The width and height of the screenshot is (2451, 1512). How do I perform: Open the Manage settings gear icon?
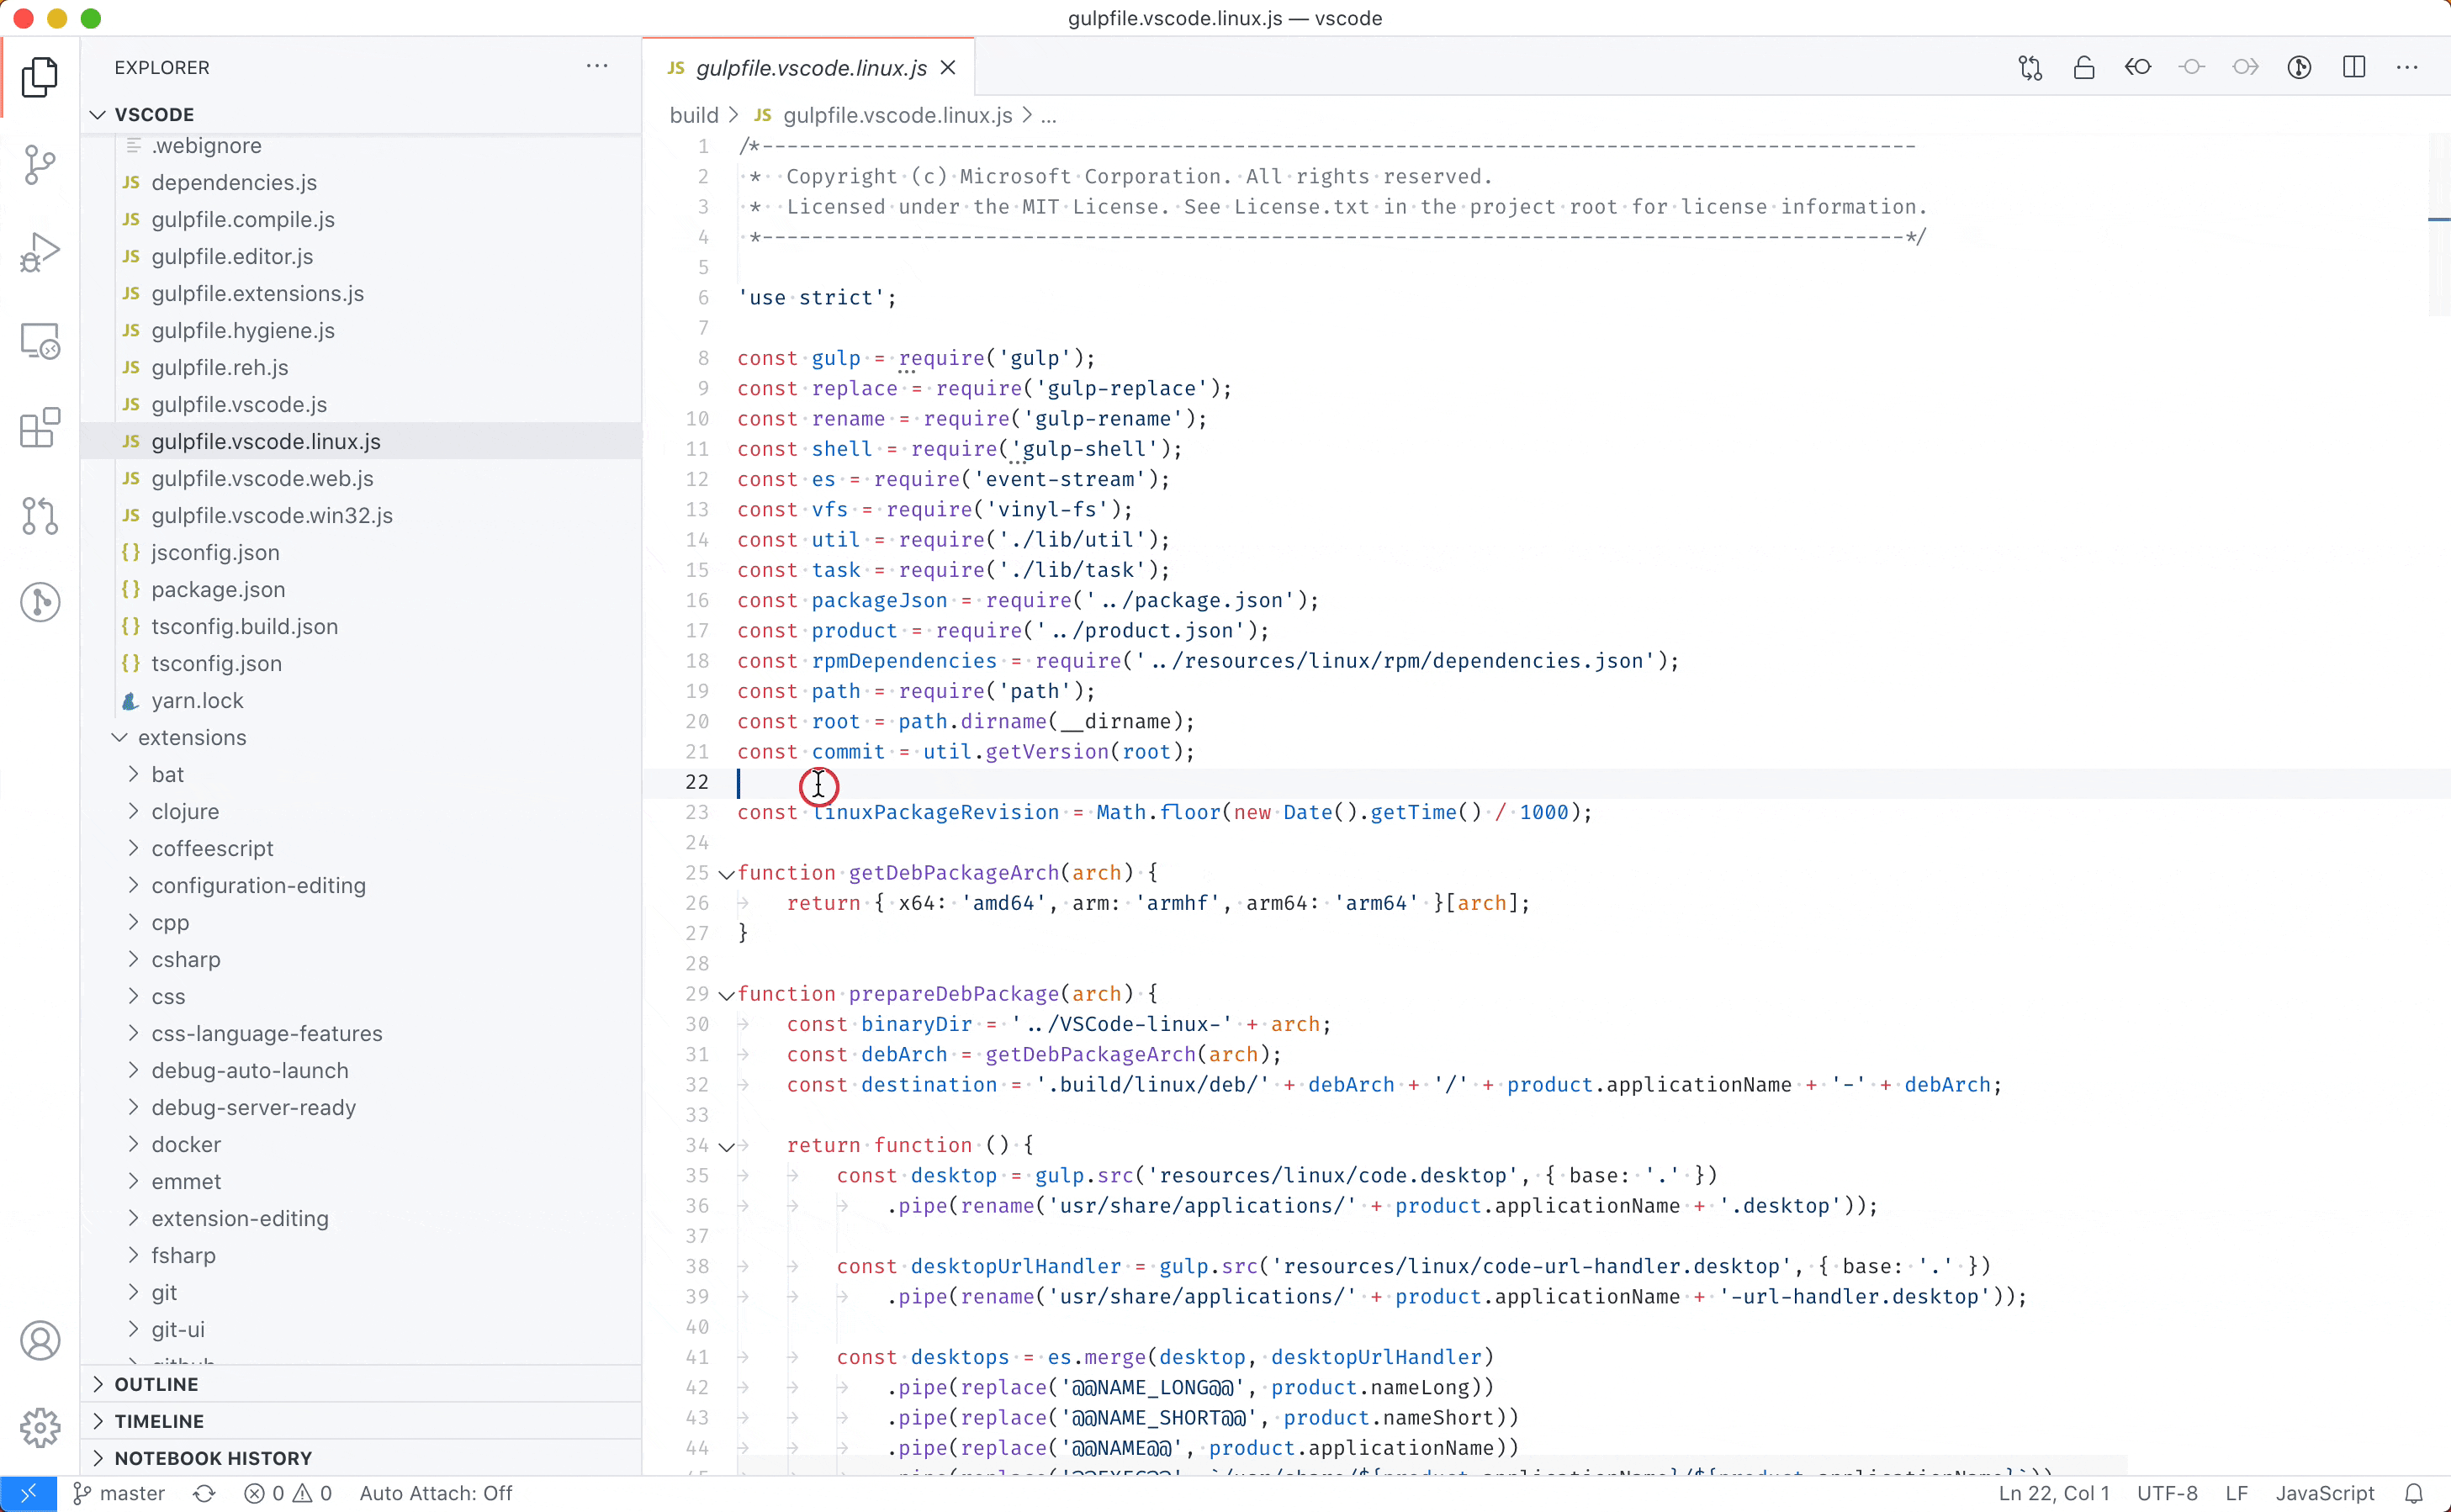click(x=40, y=1427)
